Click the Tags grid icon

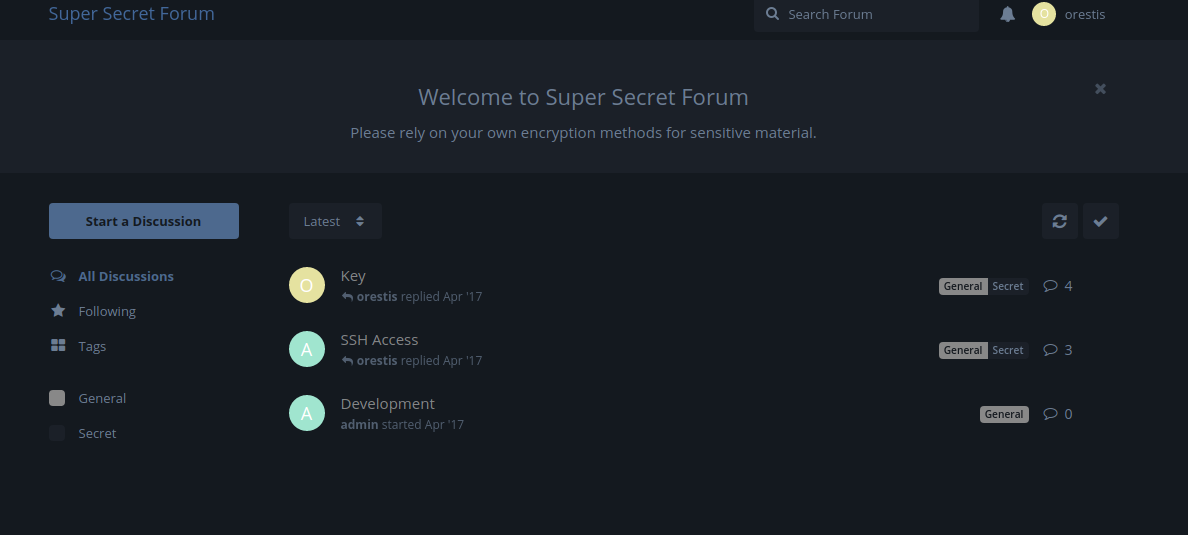pos(58,346)
